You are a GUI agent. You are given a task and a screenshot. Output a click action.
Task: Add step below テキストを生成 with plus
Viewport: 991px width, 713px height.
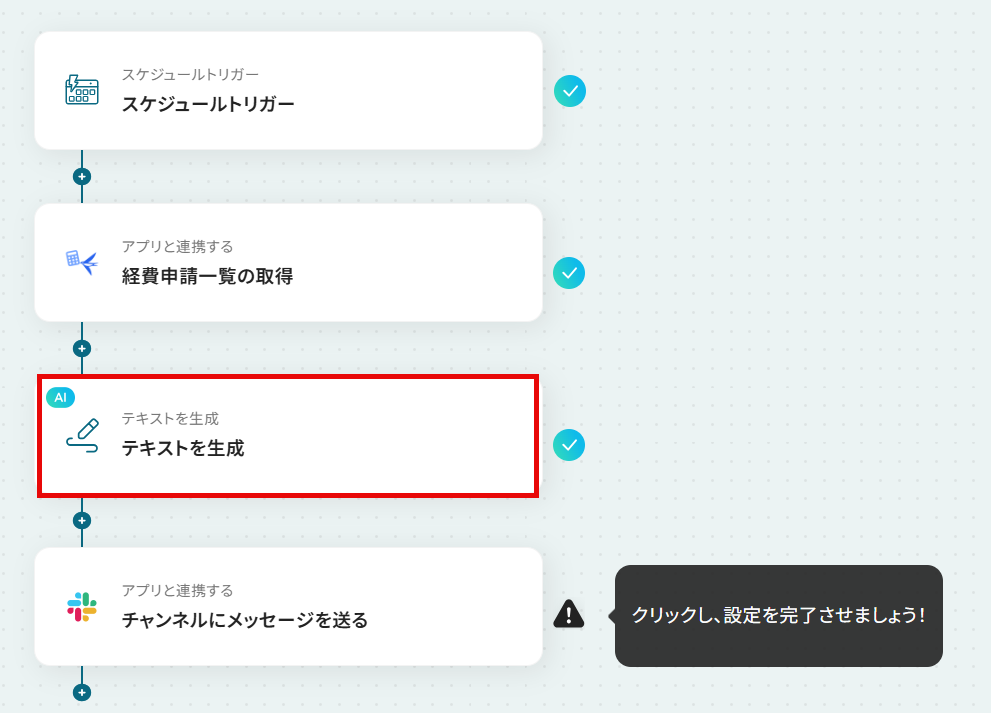[82, 520]
